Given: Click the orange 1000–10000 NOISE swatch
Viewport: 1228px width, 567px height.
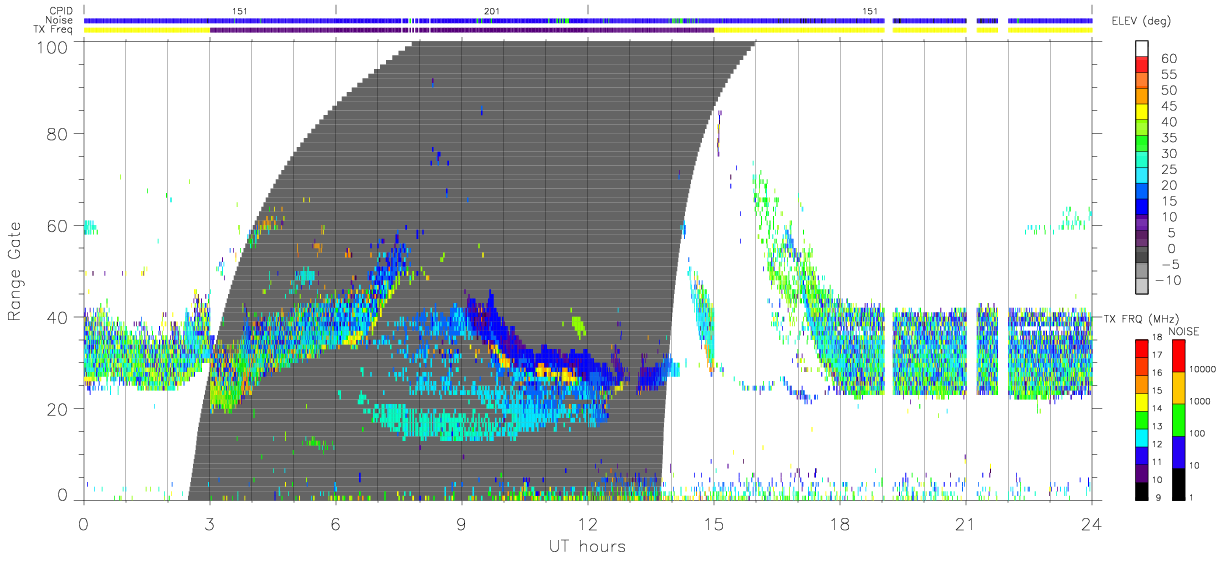Looking at the screenshot, I should point(1177,388).
